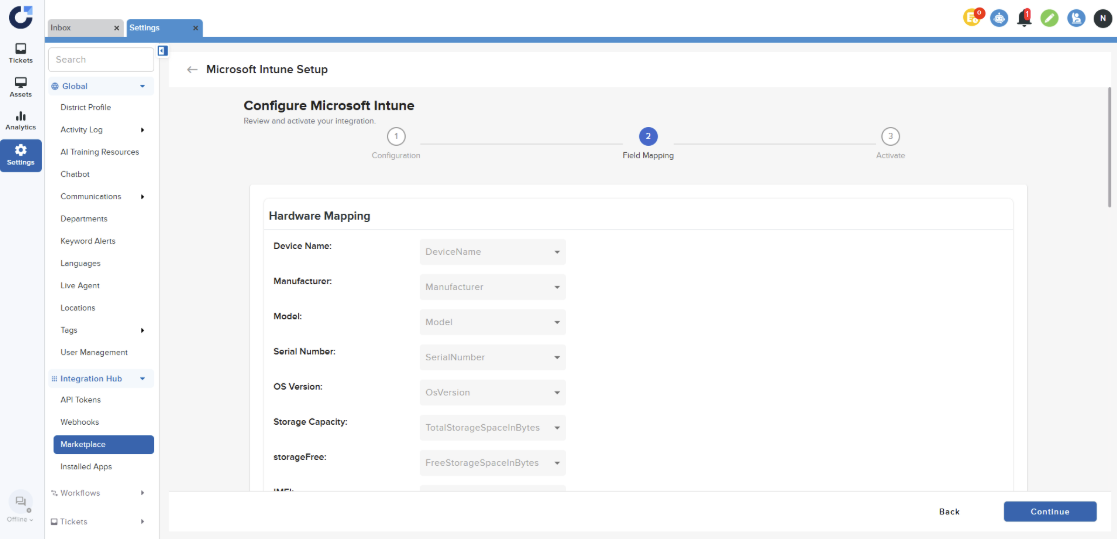Collapse the settings sidebar panel icon
1117x539 pixels.
(162, 50)
